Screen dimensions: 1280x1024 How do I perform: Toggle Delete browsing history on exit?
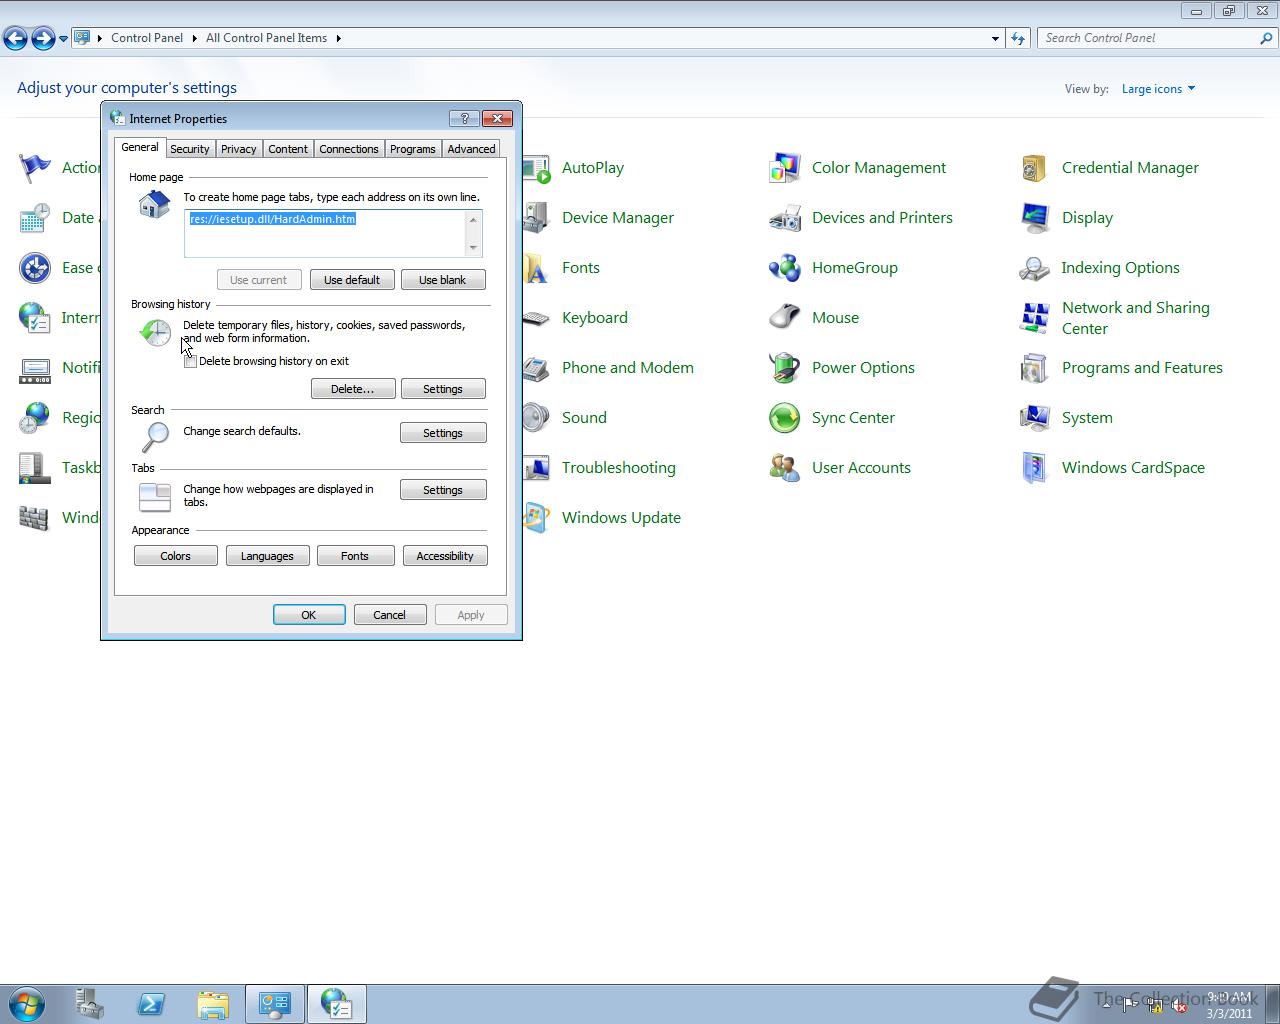tap(190, 361)
